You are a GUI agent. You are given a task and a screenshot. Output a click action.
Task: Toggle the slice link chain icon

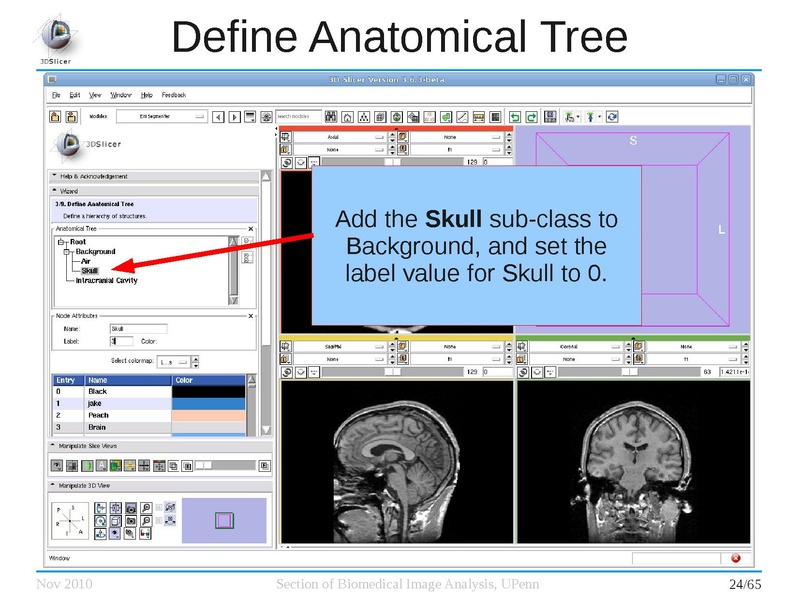[x=288, y=160]
